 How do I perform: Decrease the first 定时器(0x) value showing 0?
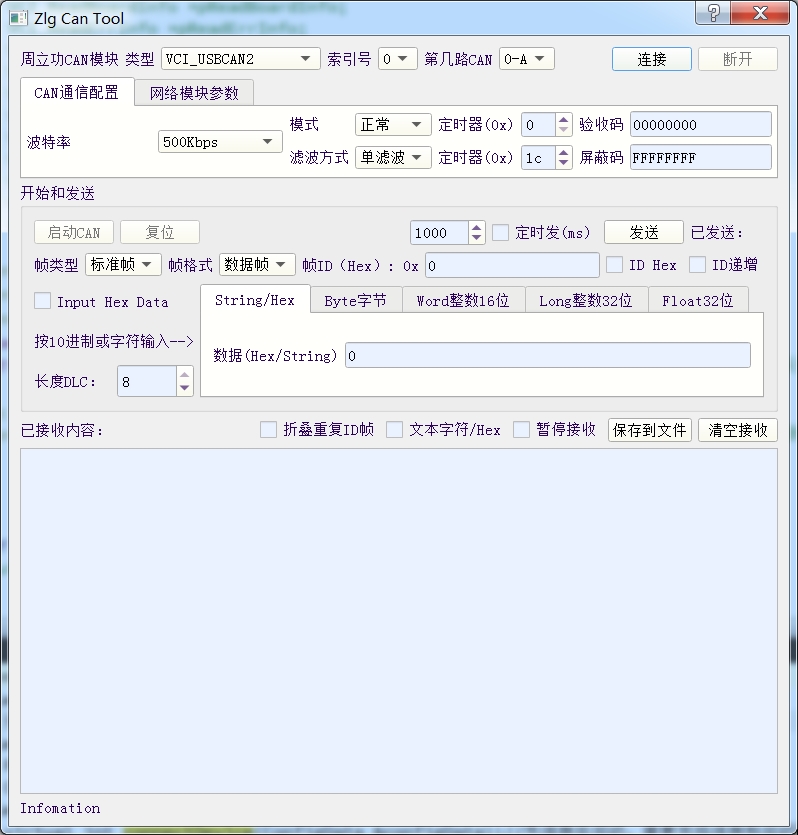point(563,130)
